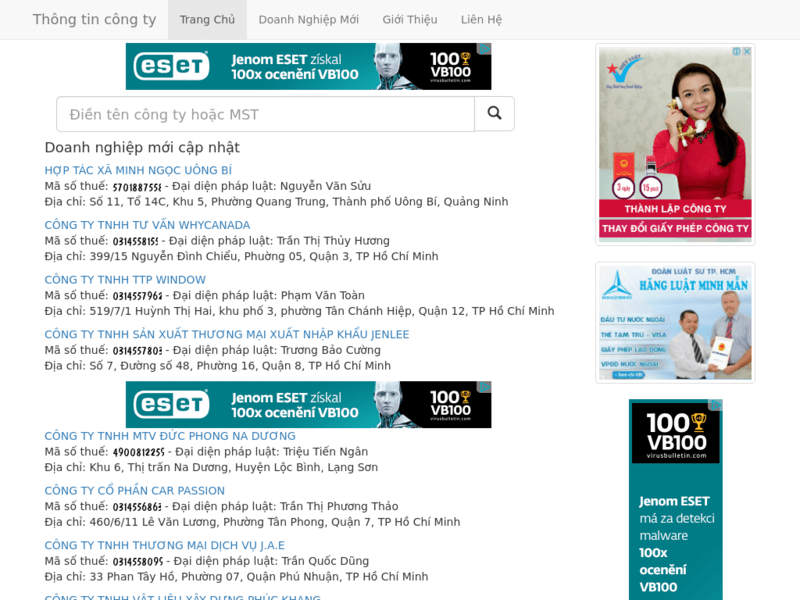This screenshot has width=800, height=600.
Task: Open the Giới Thiệu page
Action: [x=409, y=20]
